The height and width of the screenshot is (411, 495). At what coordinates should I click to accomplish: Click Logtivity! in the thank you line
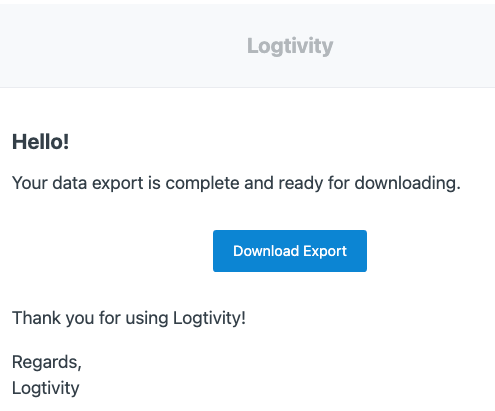[209, 318]
